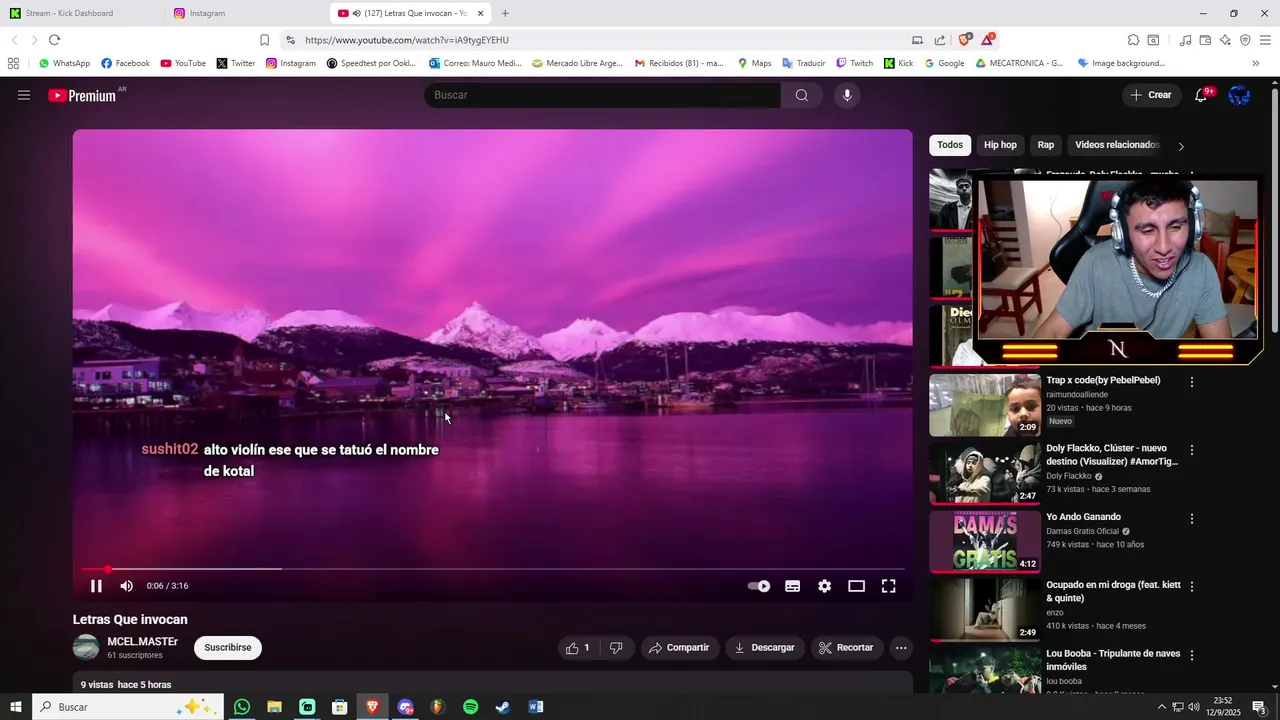Focus the YouTube Buscar search field

(603, 95)
